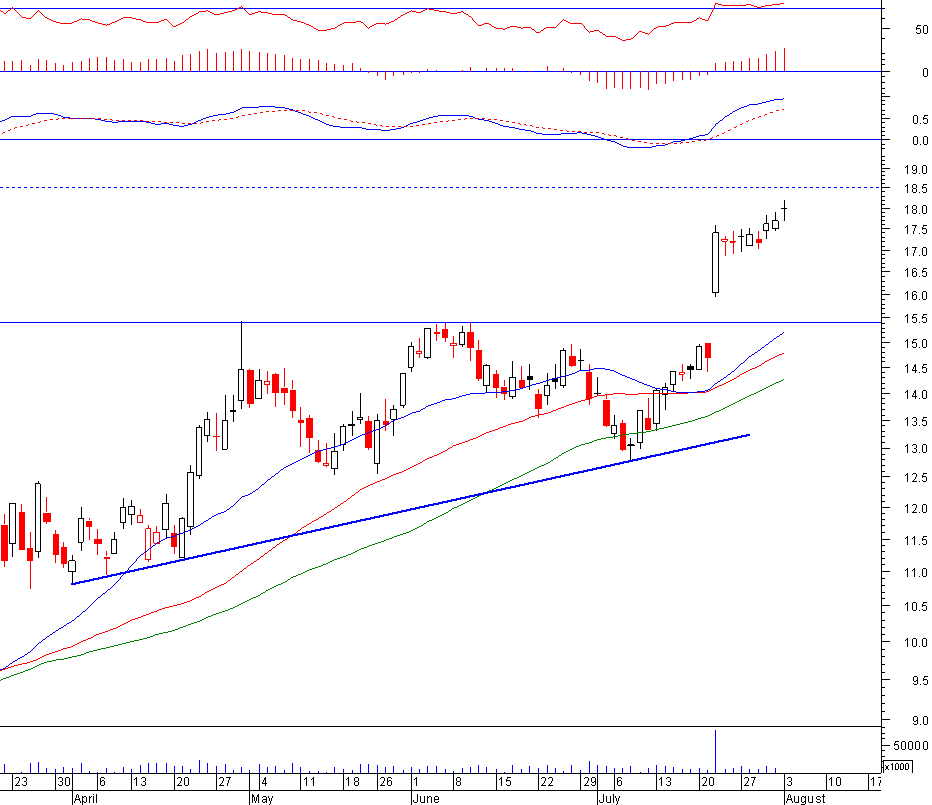Click the 15.5 price axis label
The width and height of the screenshot is (932, 805).
point(916,319)
